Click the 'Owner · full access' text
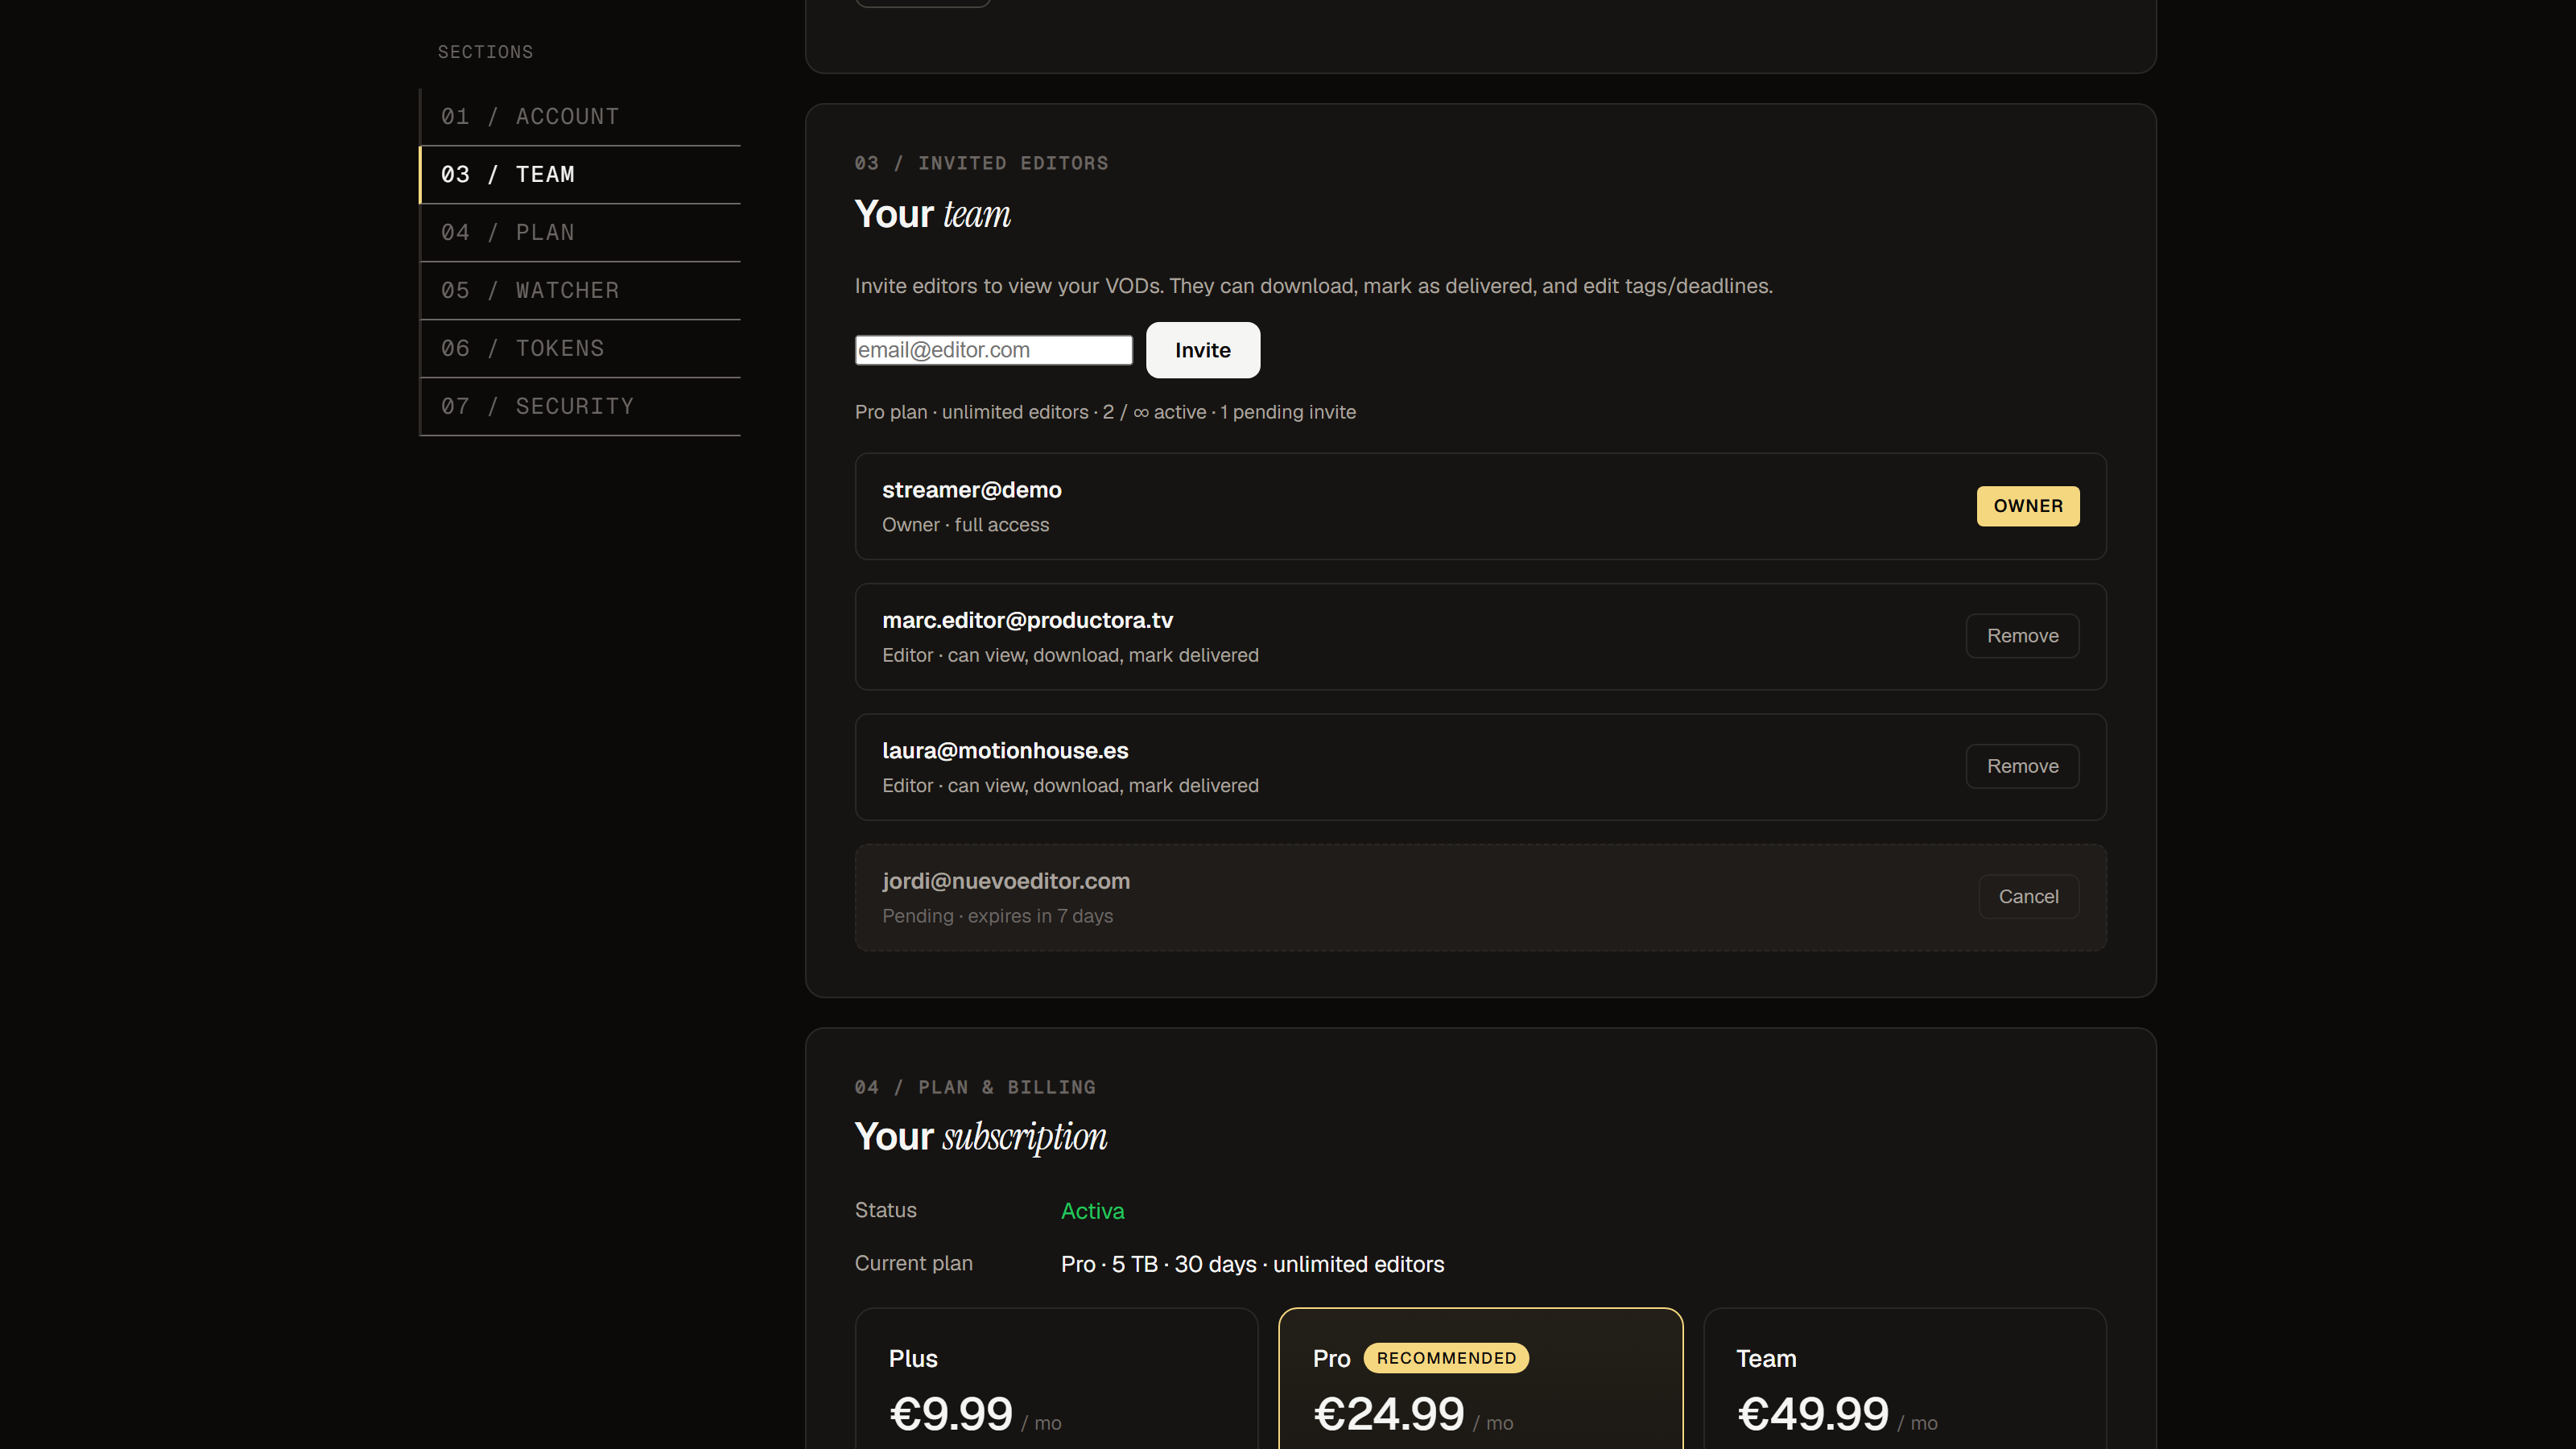 click(x=965, y=525)
